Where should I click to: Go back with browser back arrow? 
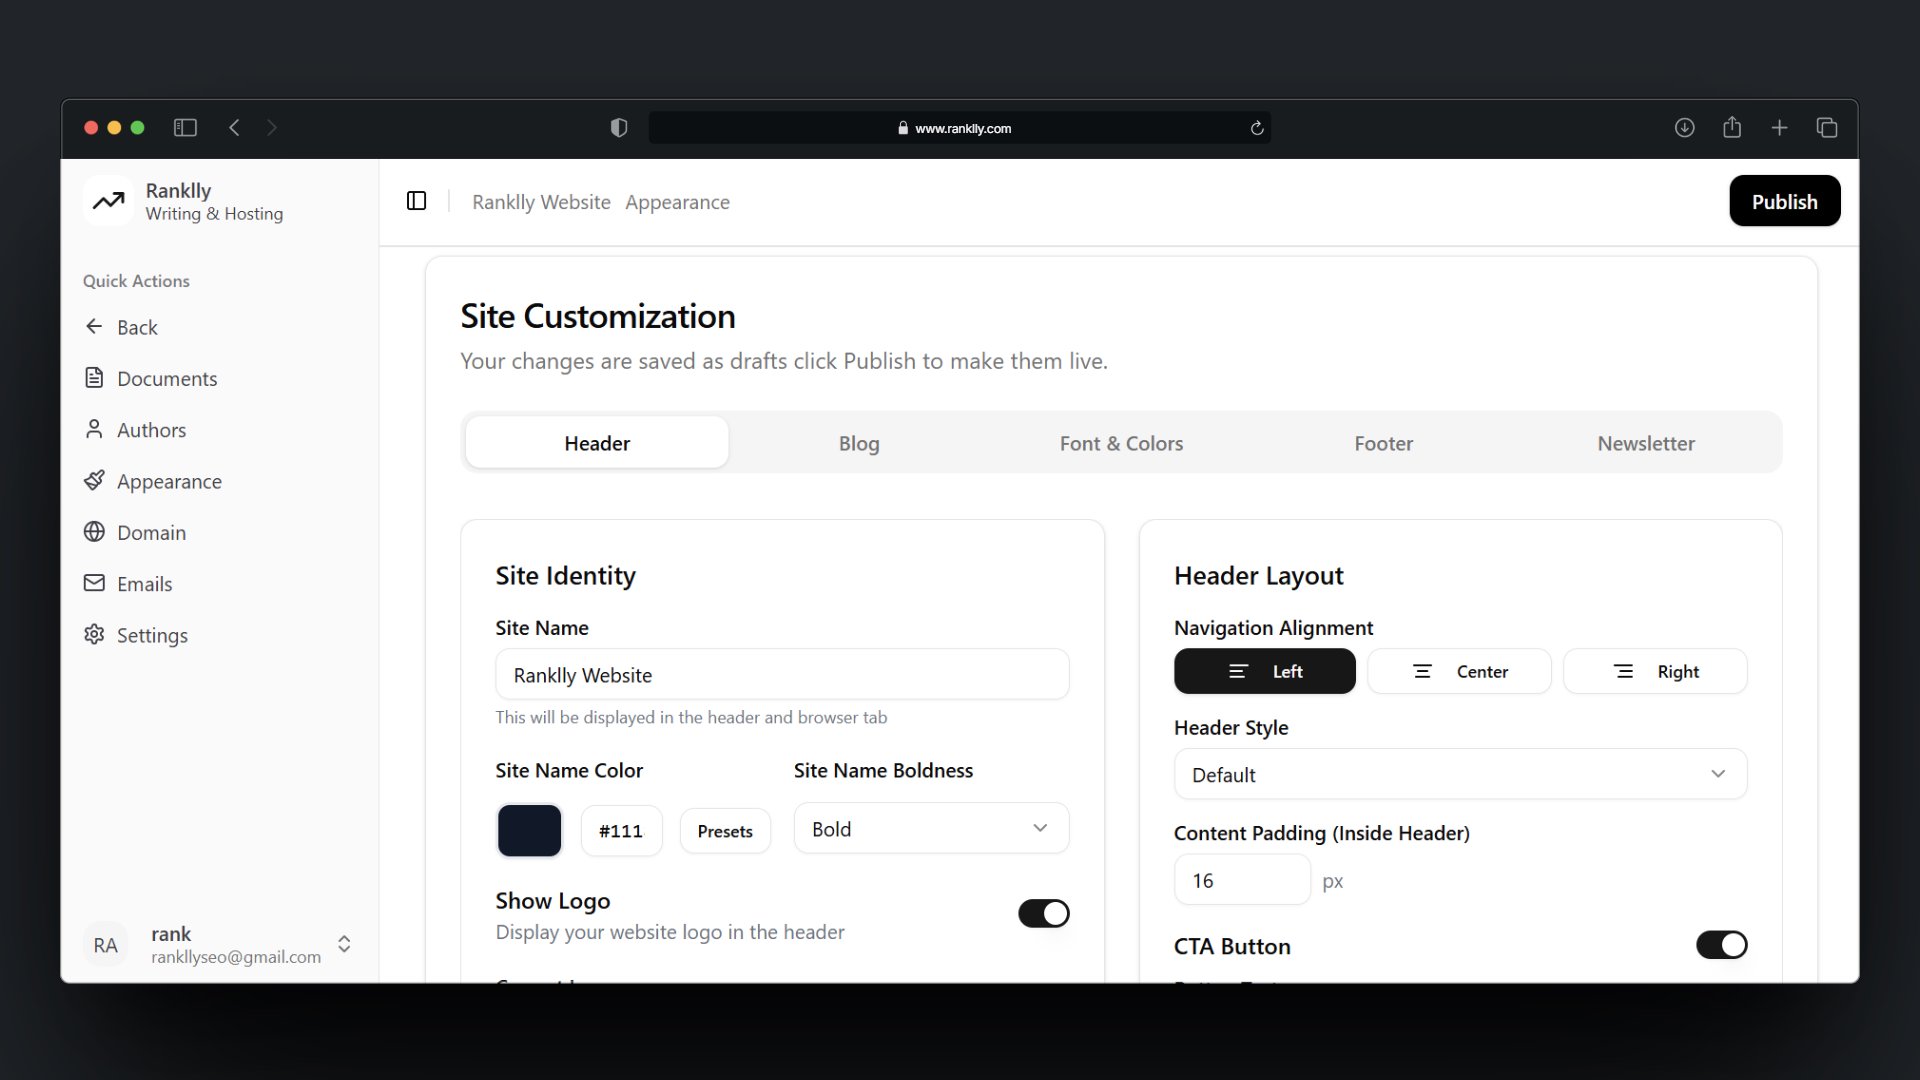234,128
